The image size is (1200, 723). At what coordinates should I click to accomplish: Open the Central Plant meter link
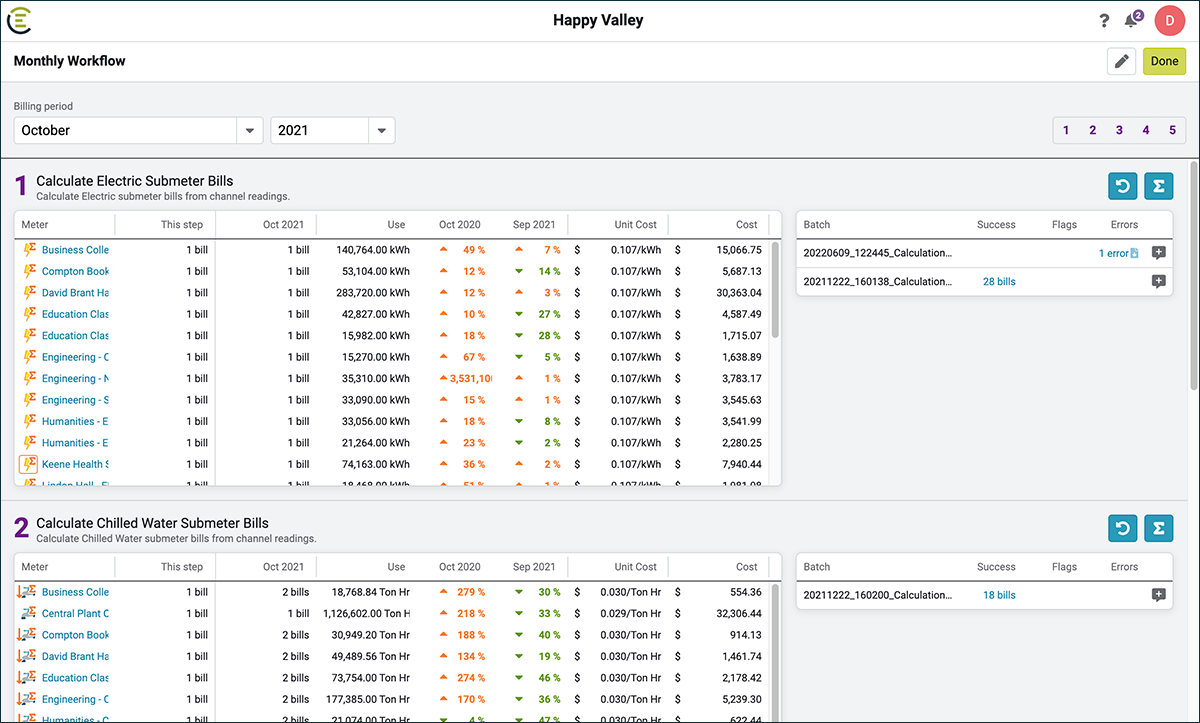click(75, 614)
